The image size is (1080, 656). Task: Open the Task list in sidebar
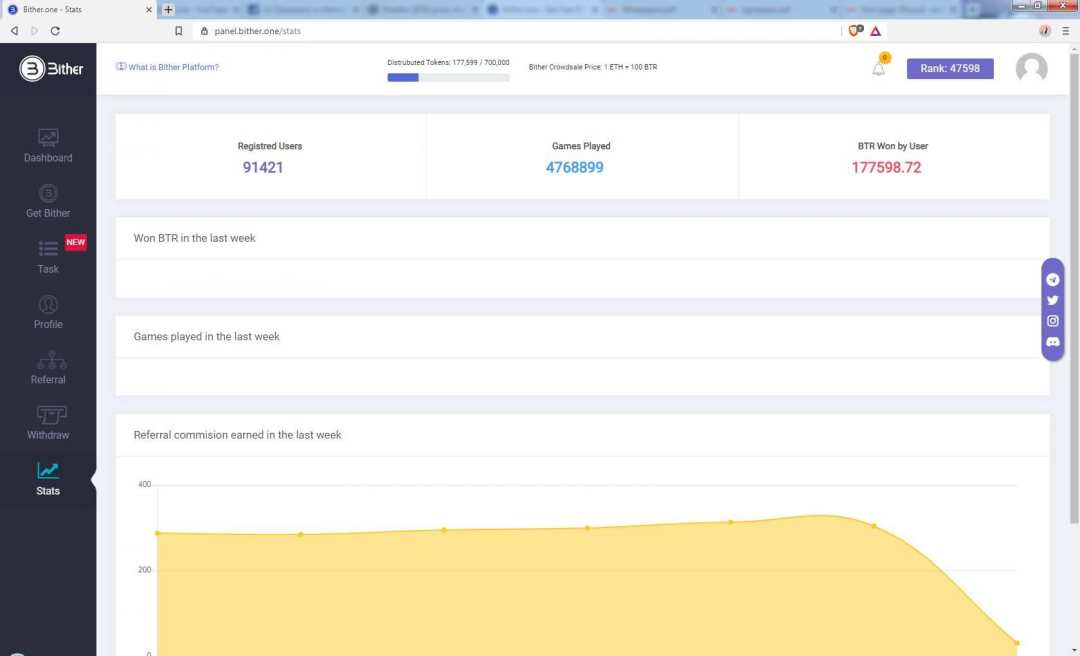pyautogui.click(x=48, y=249)
